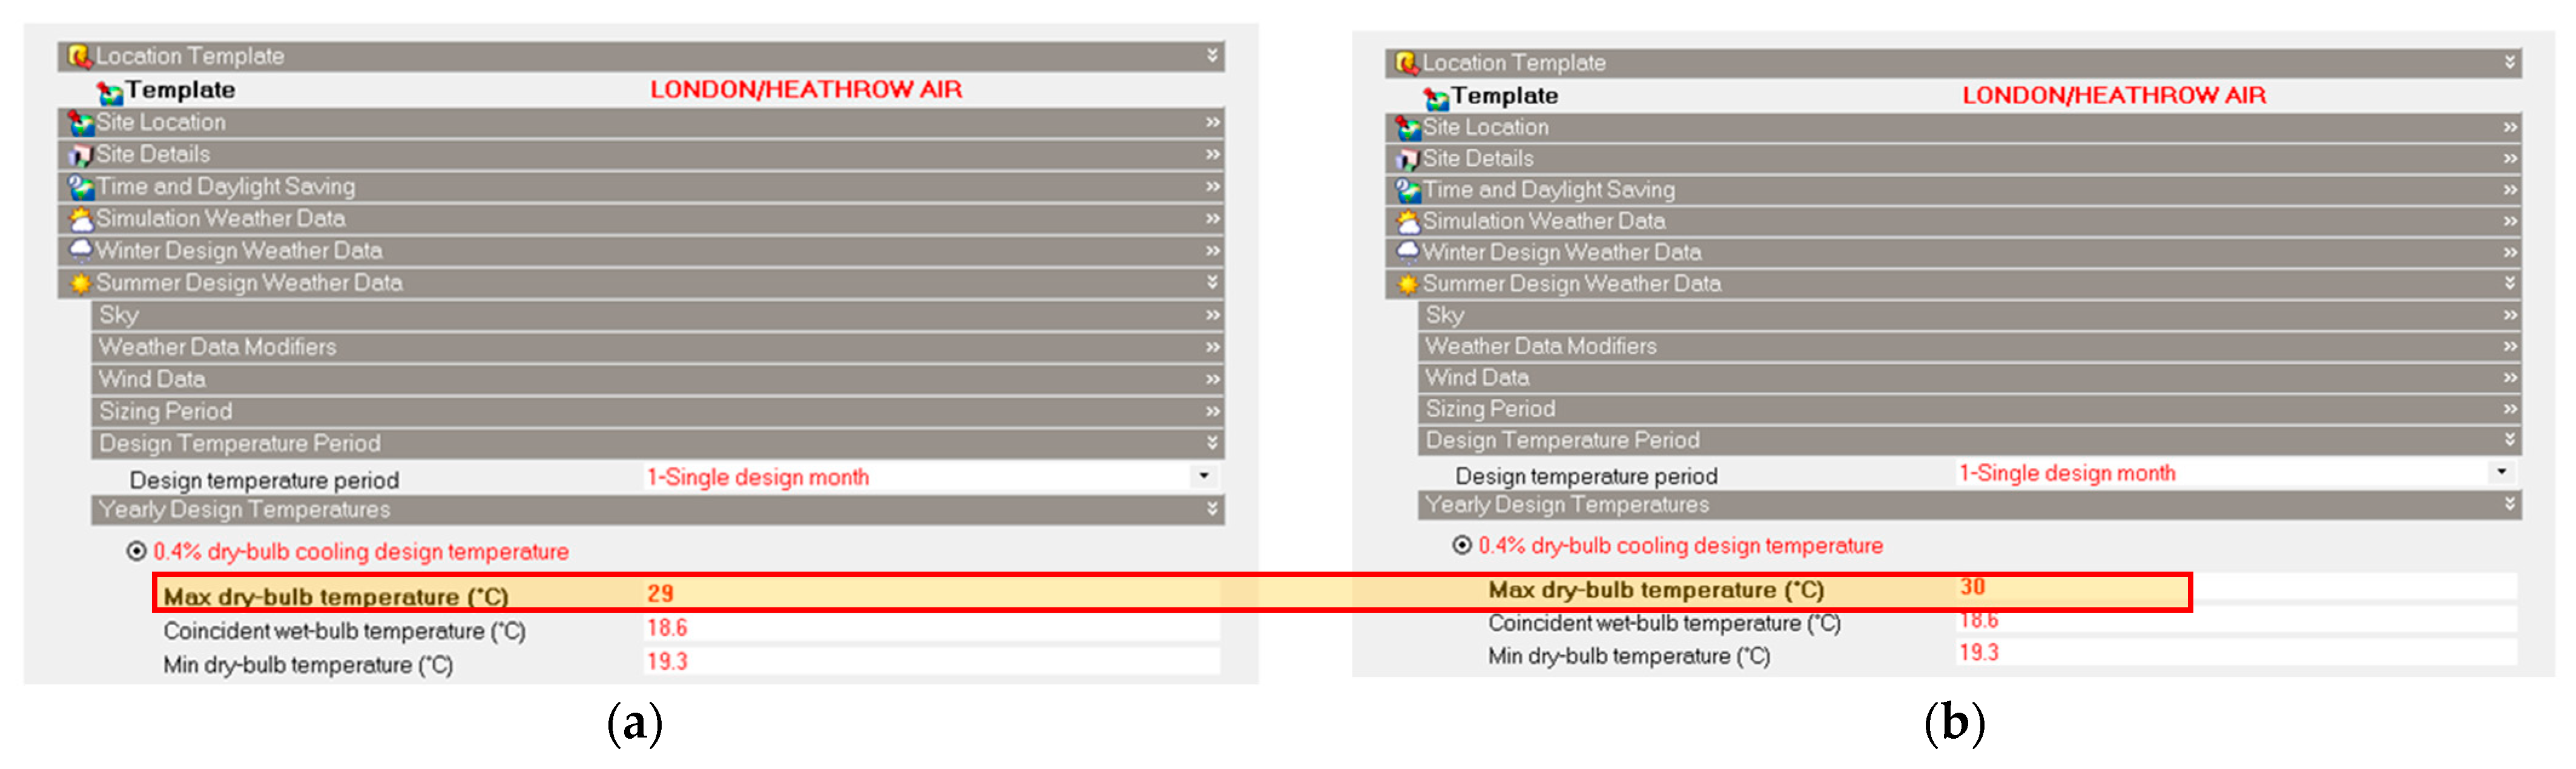Viewport: 2576px width, 769px height.
Task: Click Simulation Weather Data icon in right panel
Action: [1408, 221]
